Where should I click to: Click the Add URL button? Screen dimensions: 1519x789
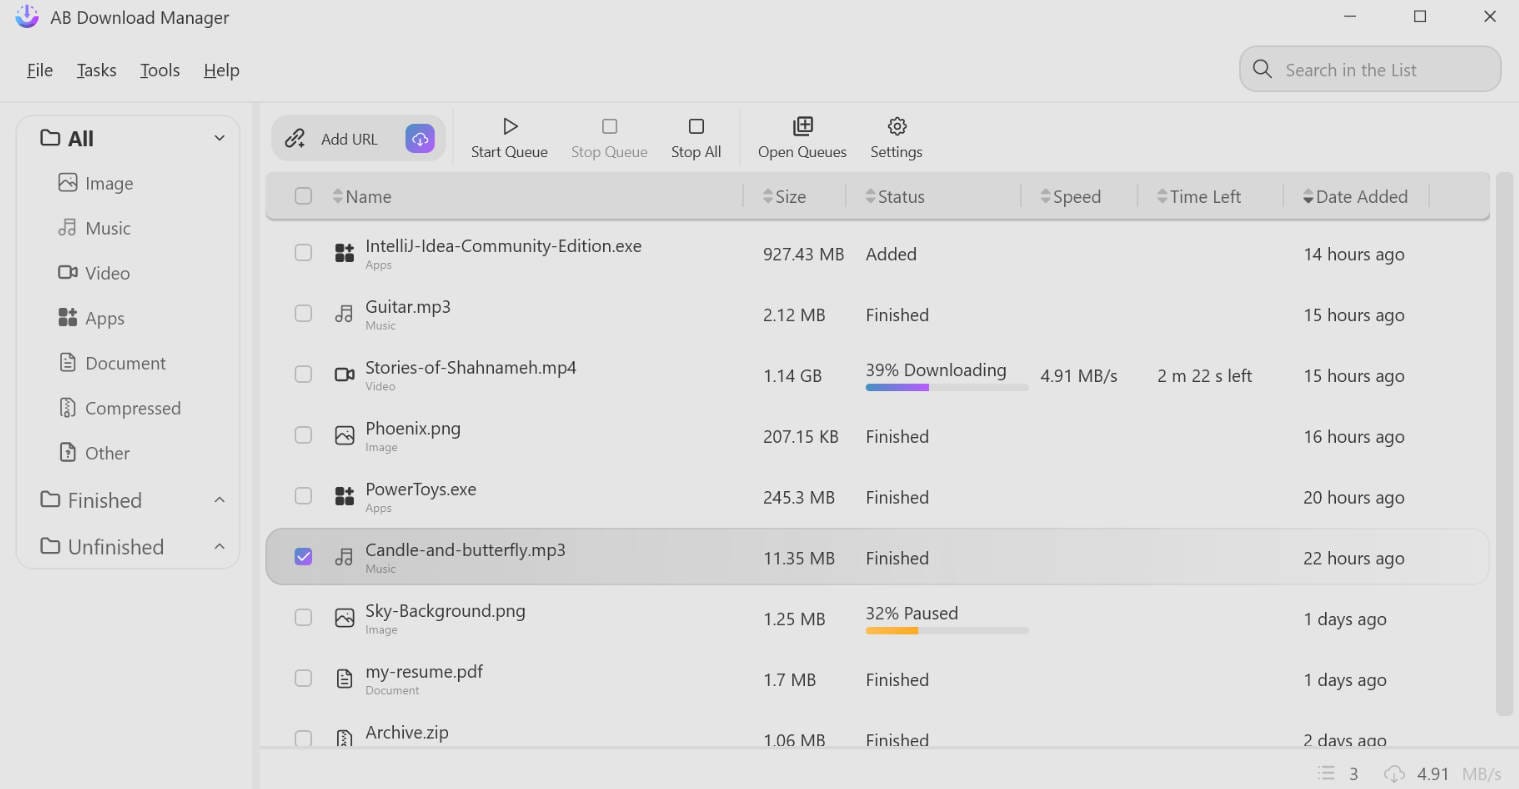pos(337,139)
